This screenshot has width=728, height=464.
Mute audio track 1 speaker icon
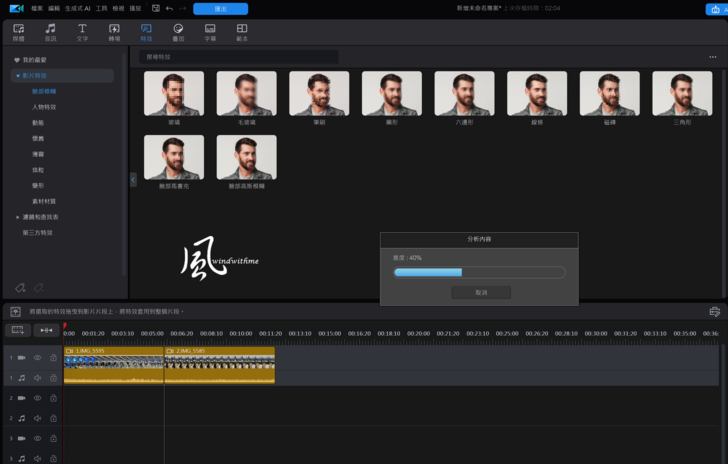(37, 378)
